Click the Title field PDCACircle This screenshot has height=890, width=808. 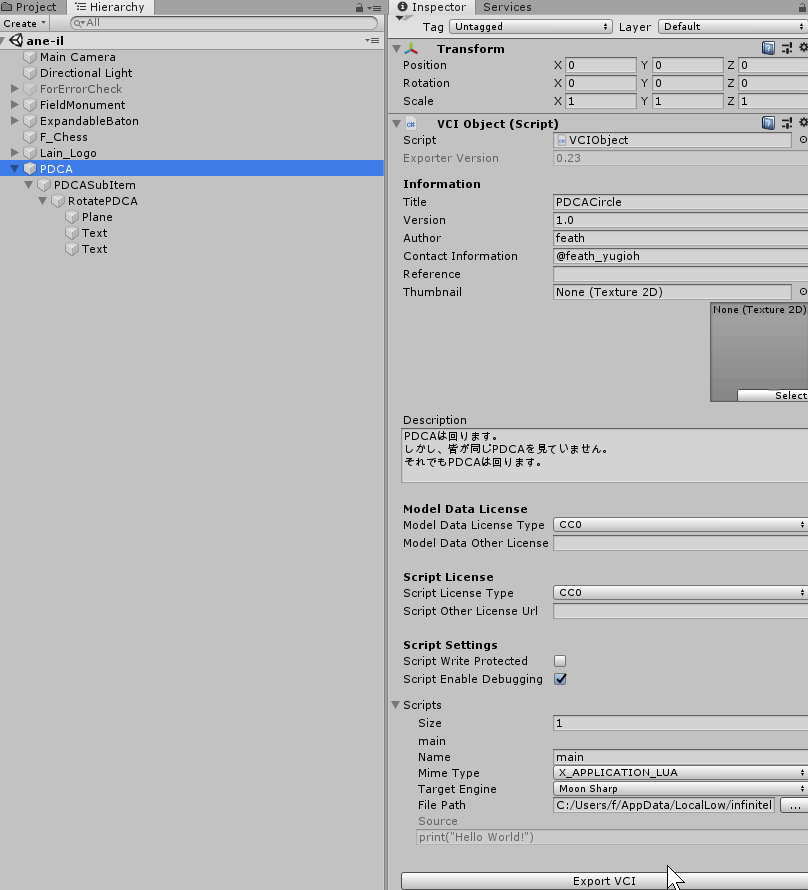click(680, 202)
